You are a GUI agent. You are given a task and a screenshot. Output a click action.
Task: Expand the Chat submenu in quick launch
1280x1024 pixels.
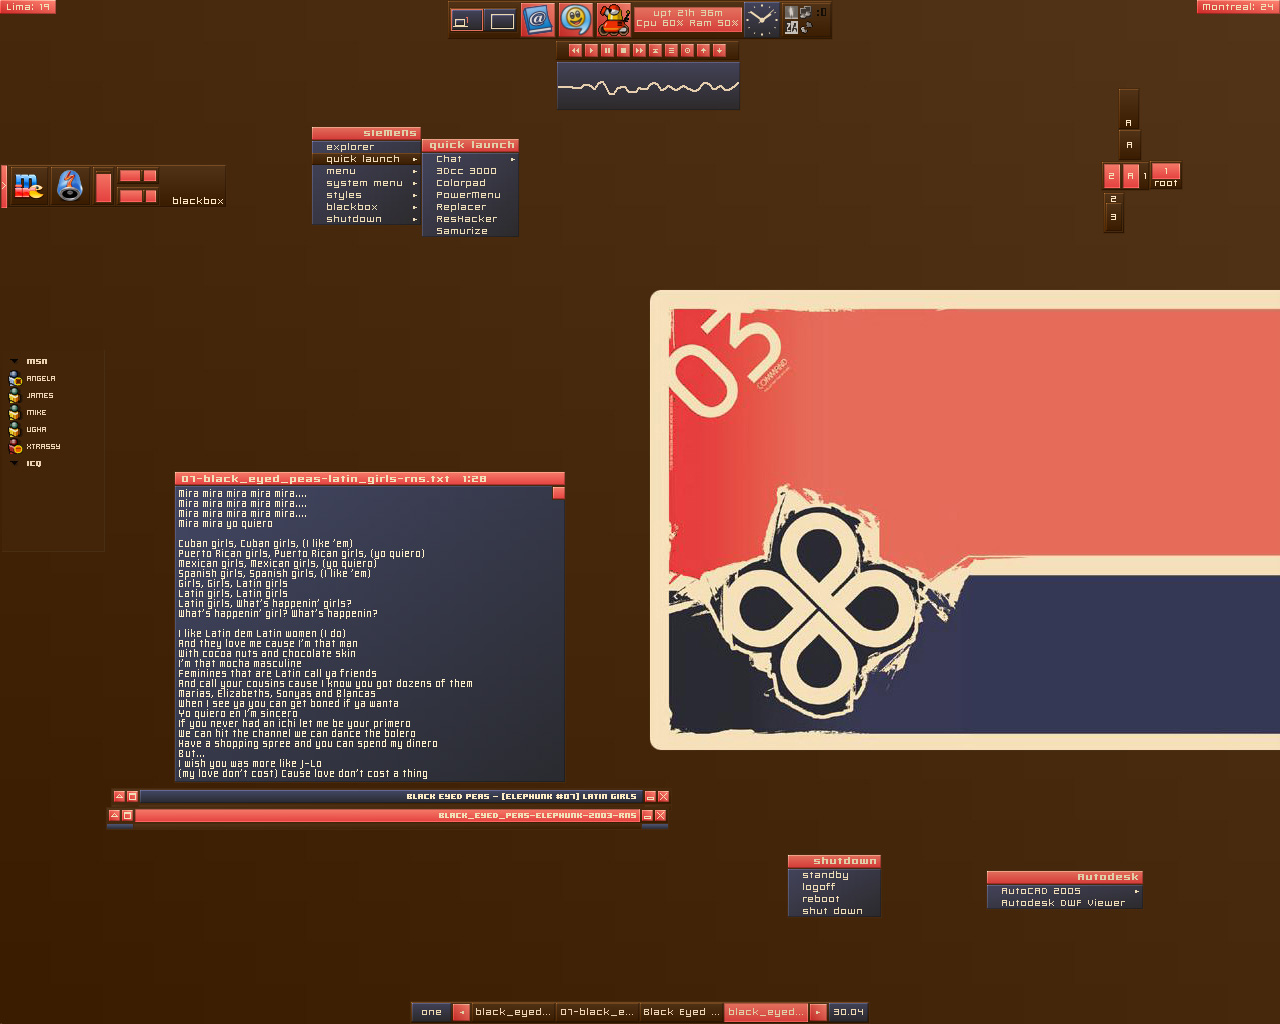470,159
